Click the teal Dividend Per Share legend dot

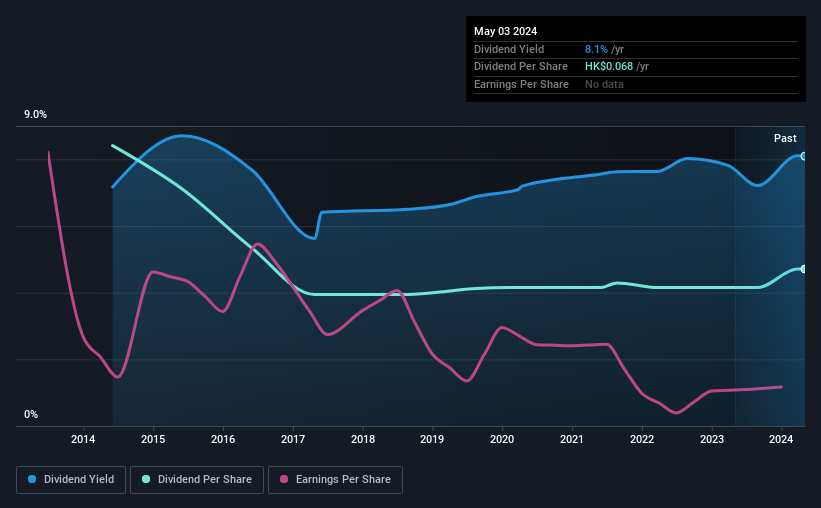146,479
